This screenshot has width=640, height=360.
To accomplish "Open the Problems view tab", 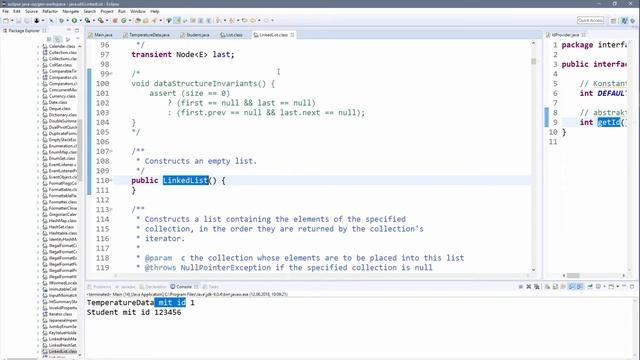I will pos(100,287).
